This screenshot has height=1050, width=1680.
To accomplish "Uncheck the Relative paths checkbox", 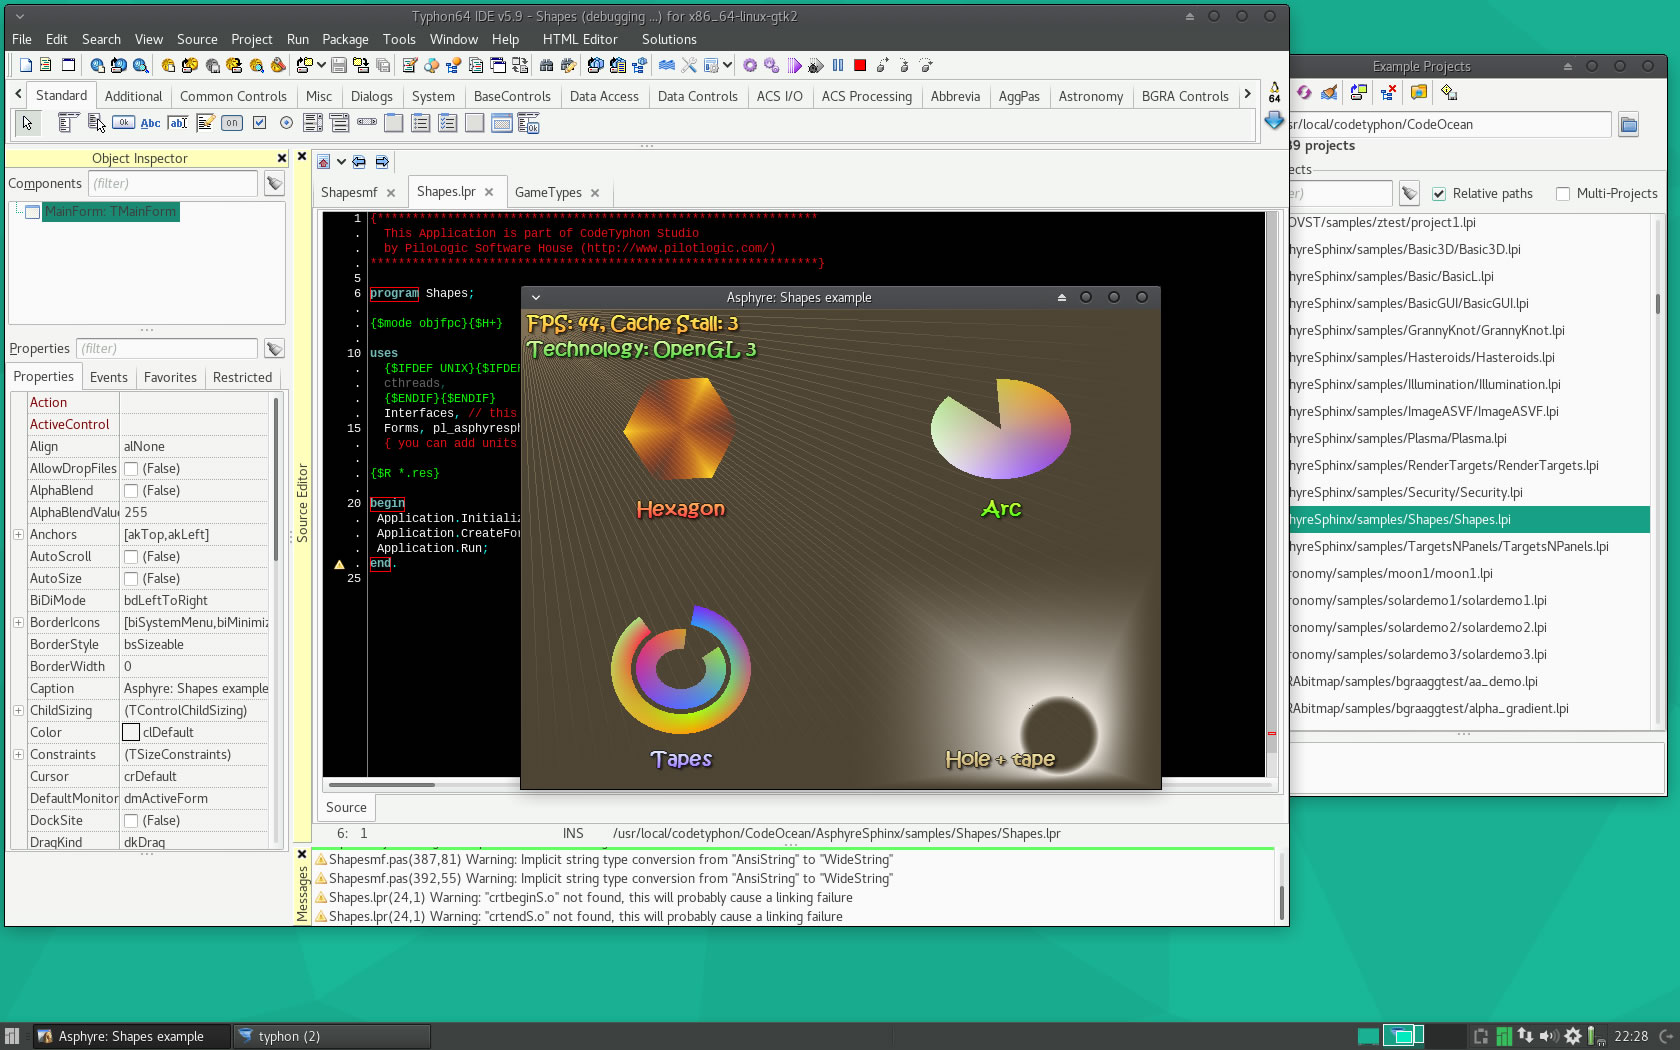I will pos(1439,194).
